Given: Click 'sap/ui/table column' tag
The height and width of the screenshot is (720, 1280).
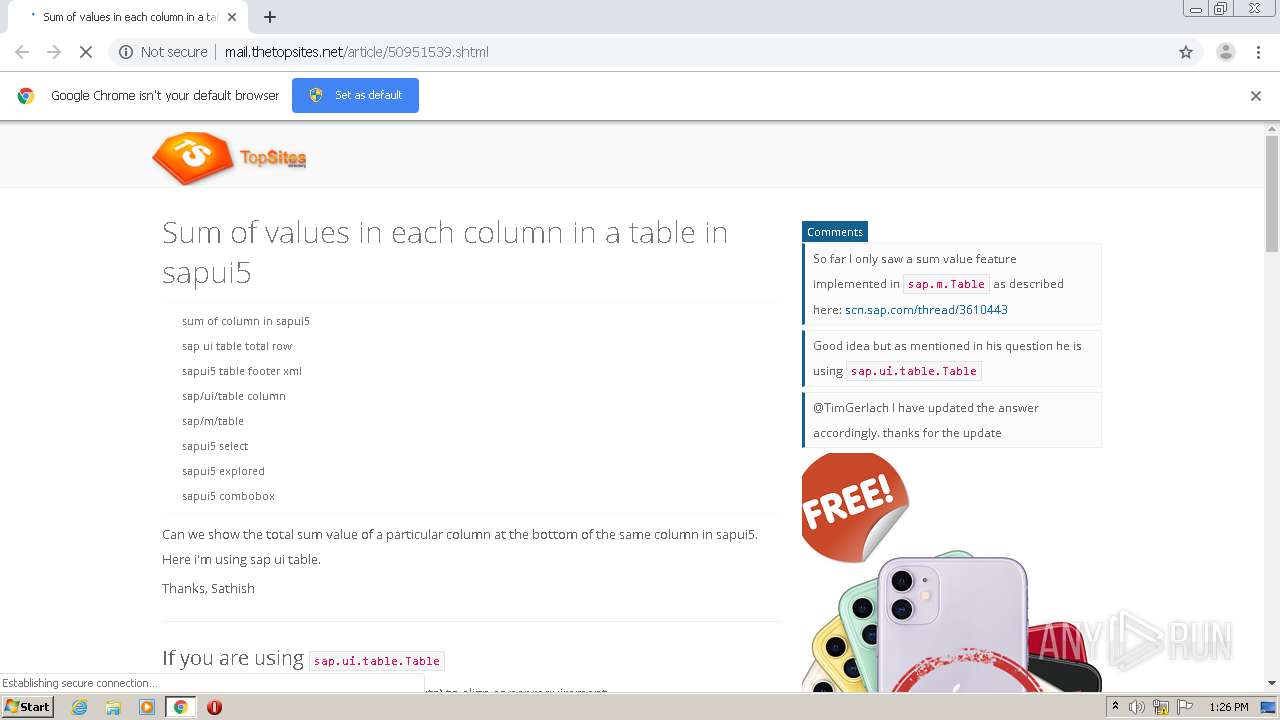Looking at the screenshot, I should [x=234, y=396].
